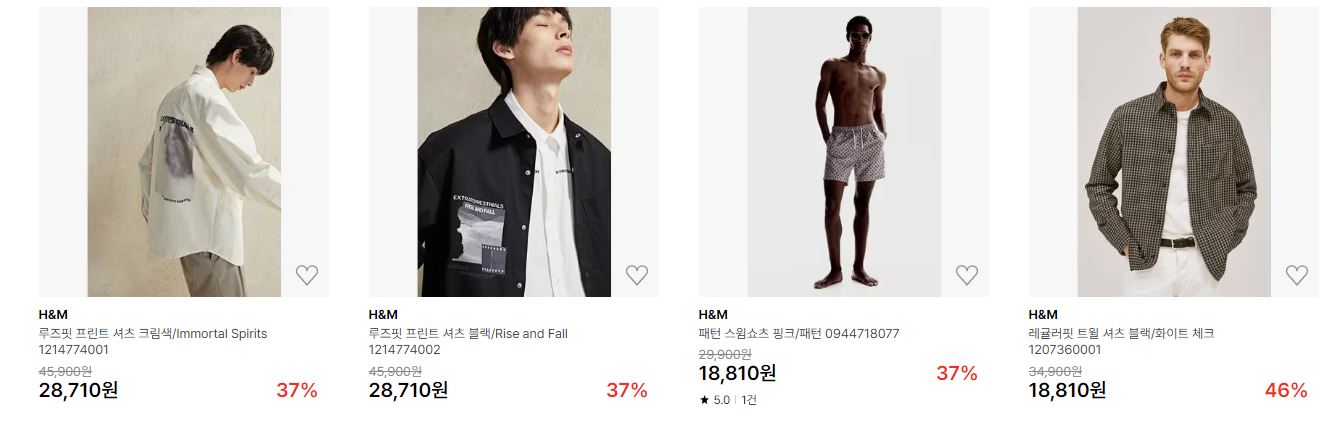Open 패턴 스윔쇼츠 핑크 product title

799,334
